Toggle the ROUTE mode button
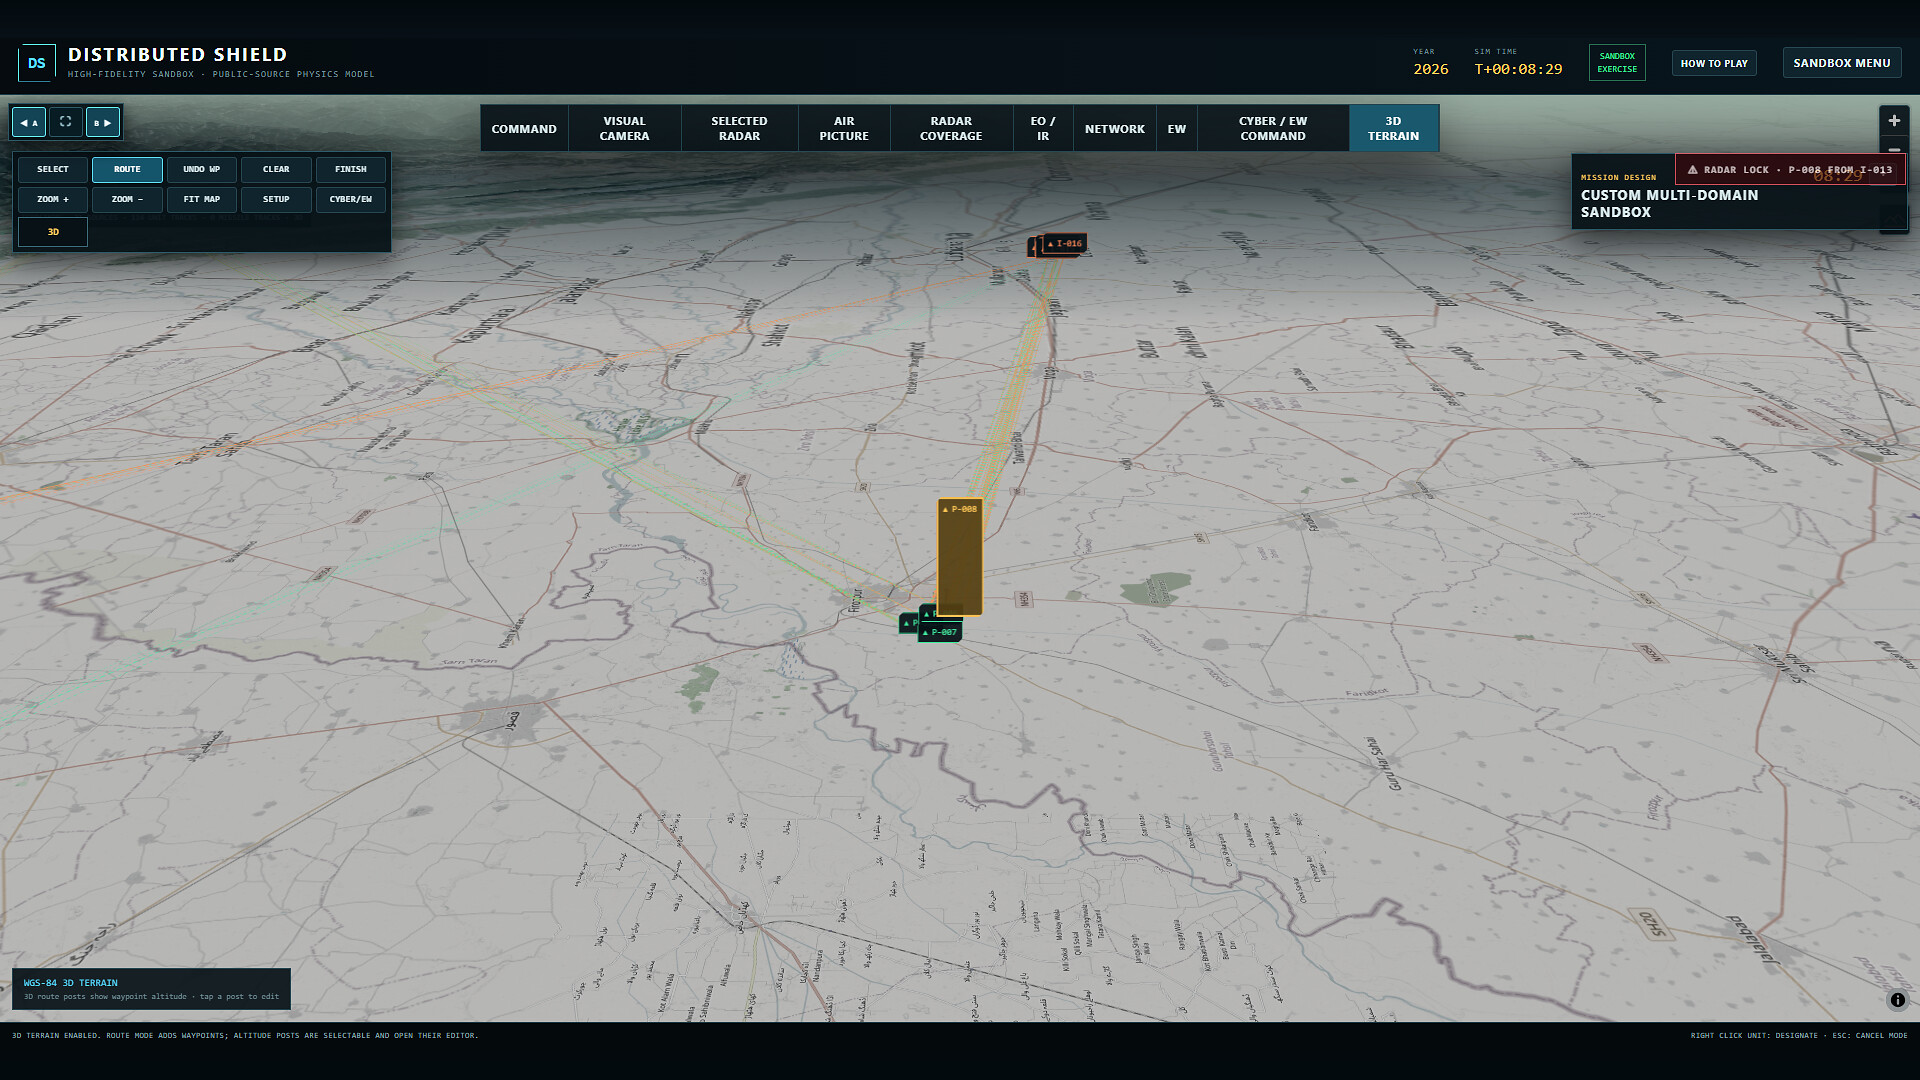Image resolution: width=1920 pixels, height=1080 pixels. point(127,170)
